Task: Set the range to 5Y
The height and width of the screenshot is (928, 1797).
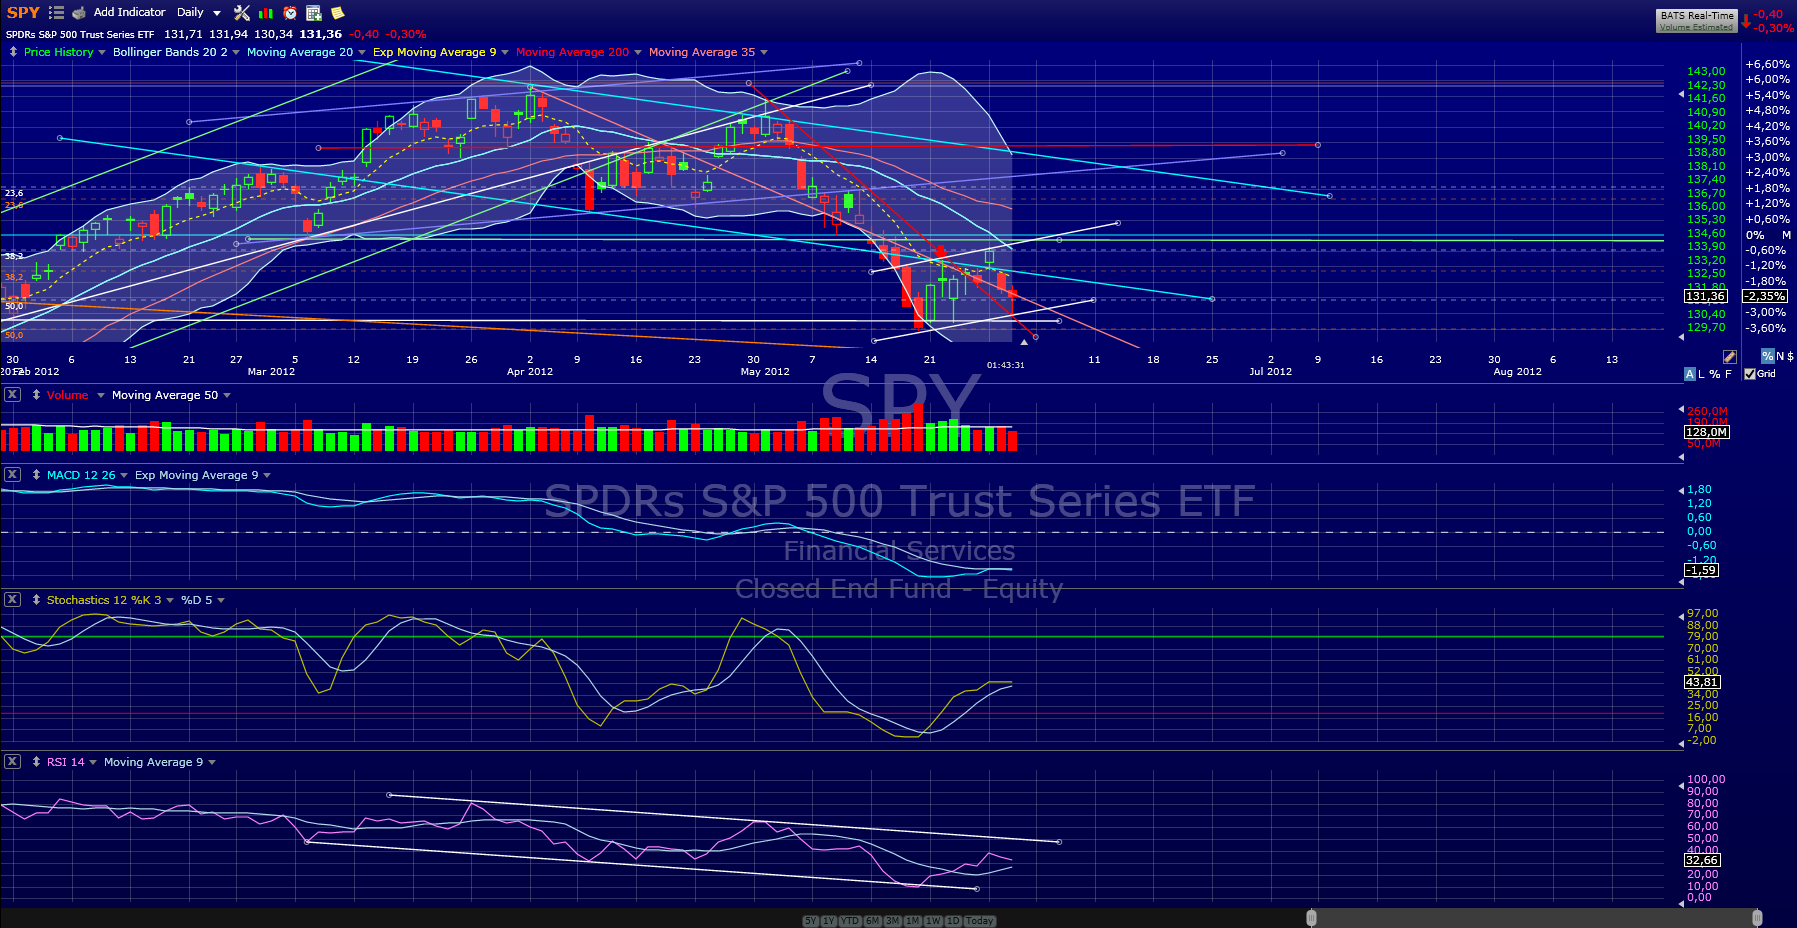Action: [x=810, y=921]
